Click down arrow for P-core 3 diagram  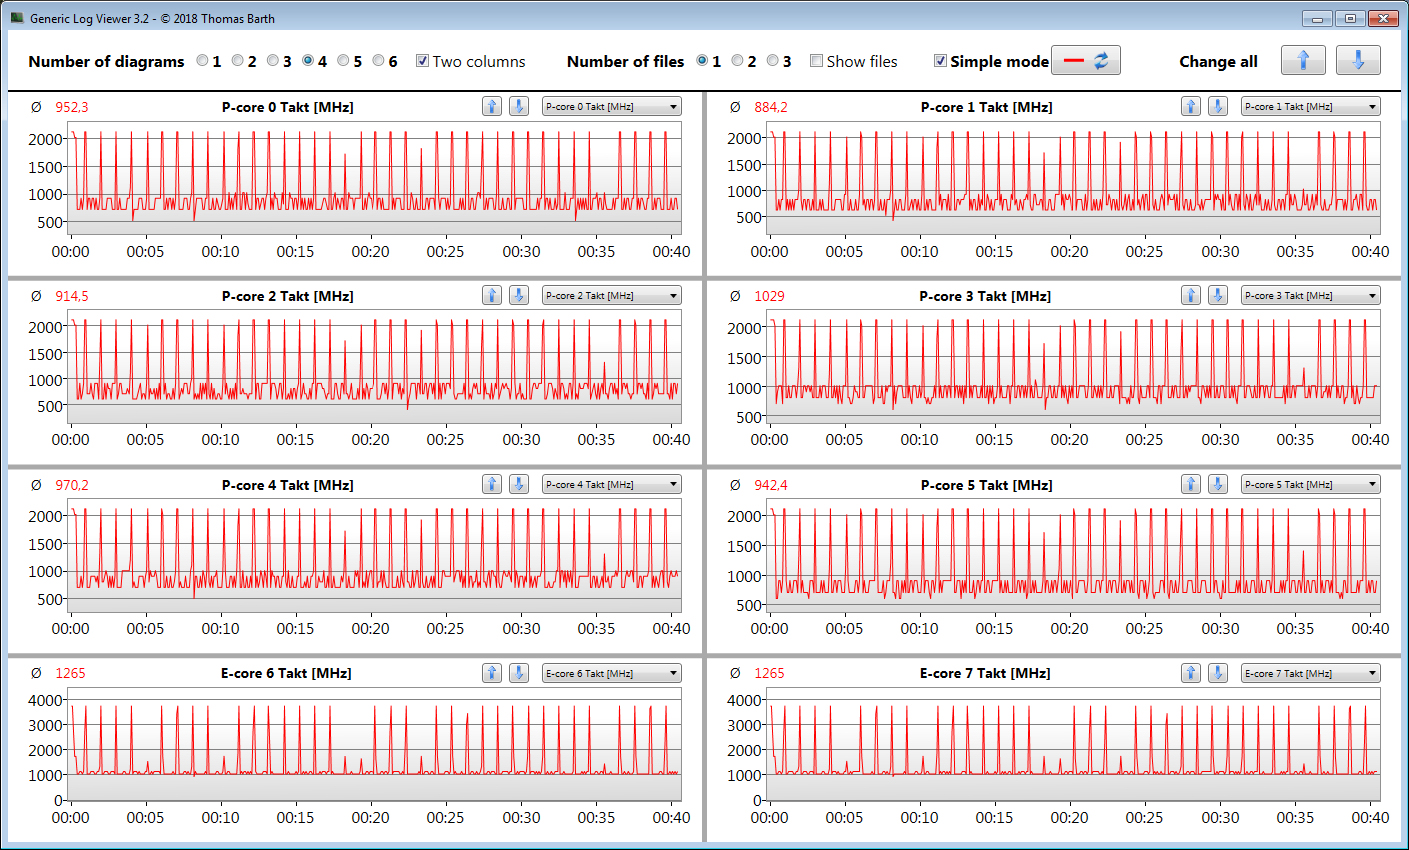pos(1217,295)
